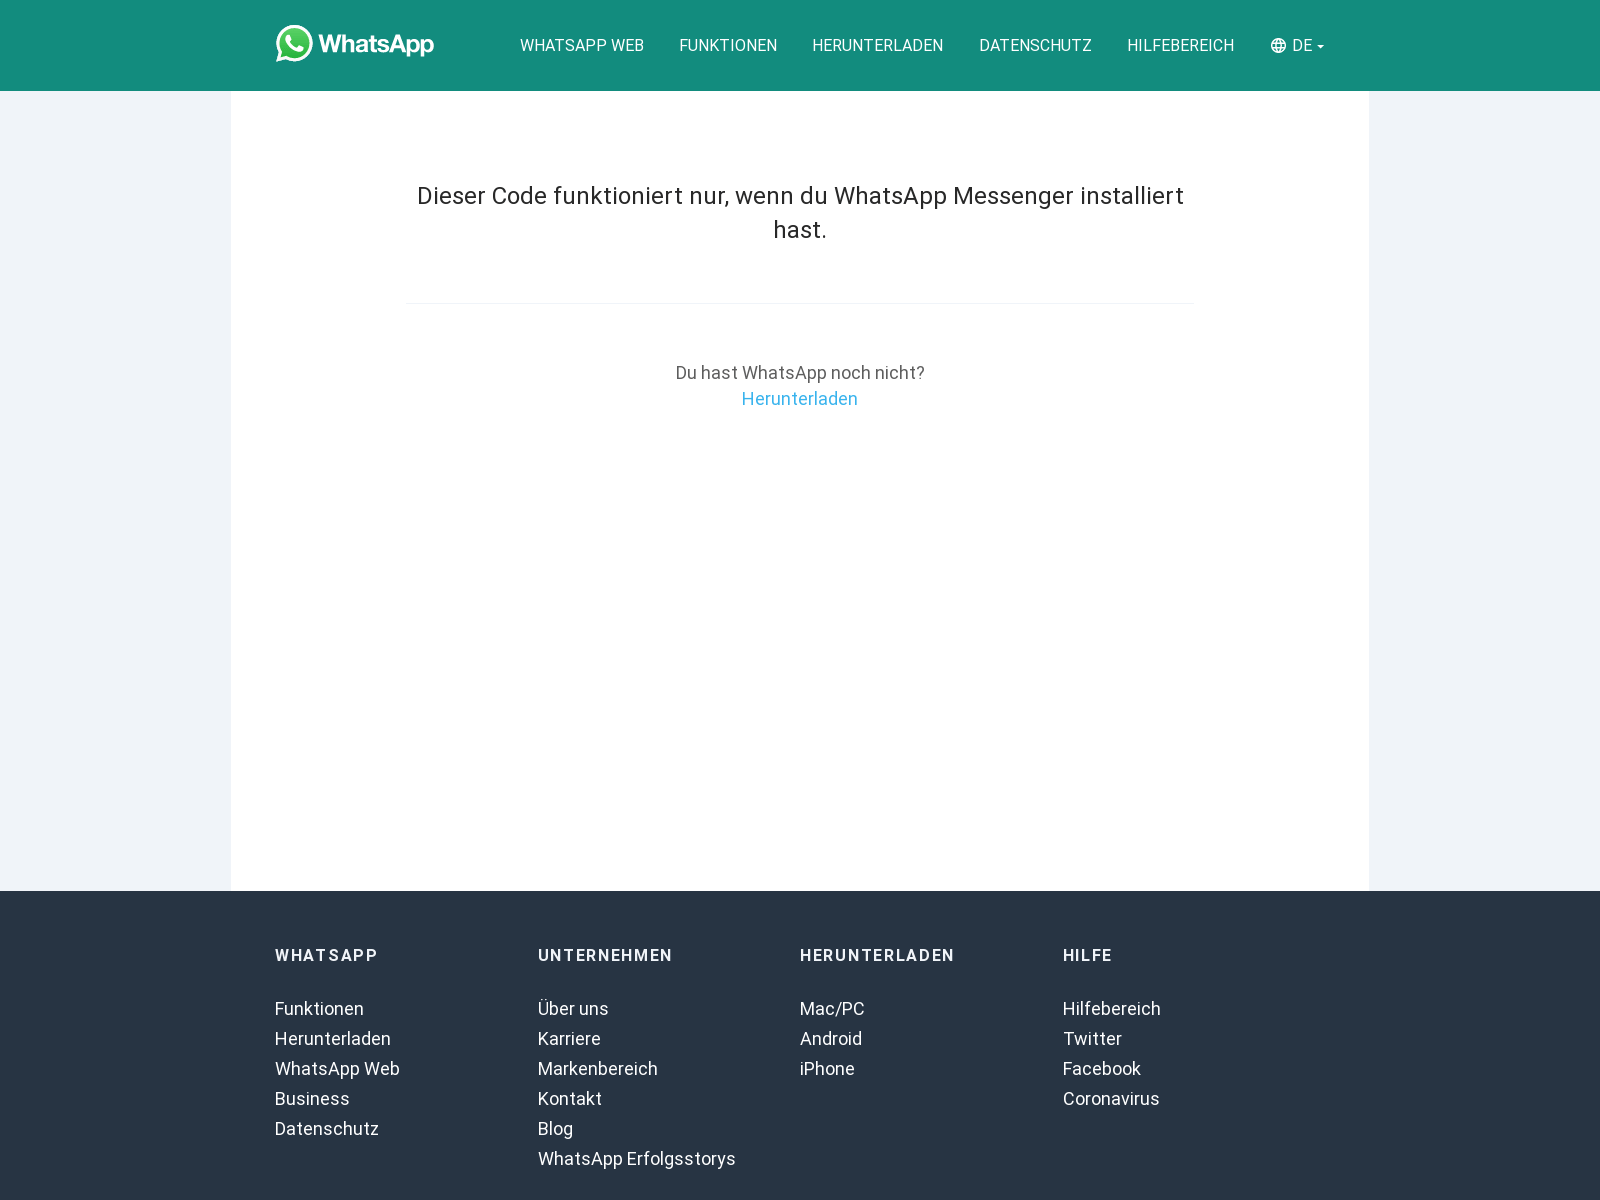Choose the Mac/PC download link
Image resolution: width=1600 pixels, height=1200 pixels.
pos(832,1009)
